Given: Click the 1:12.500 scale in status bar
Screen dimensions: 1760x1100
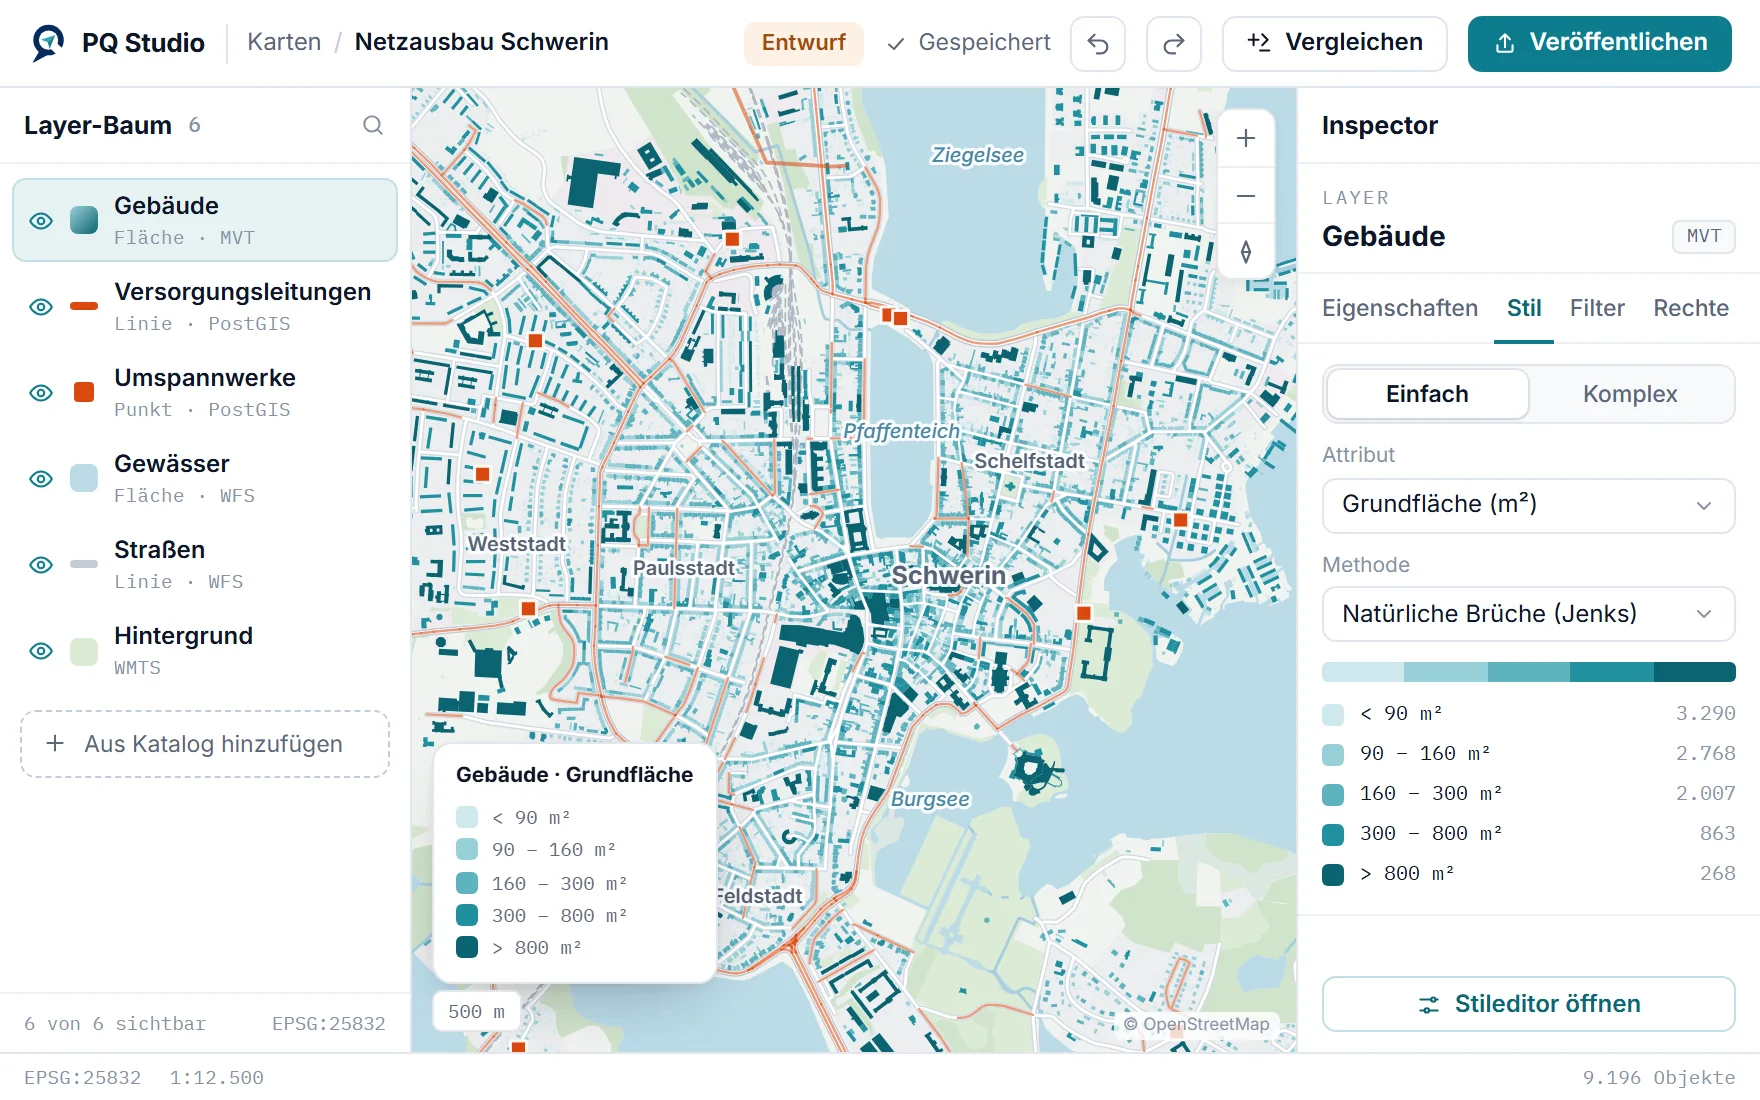Looking at the screenshot, I should 216,1078.
